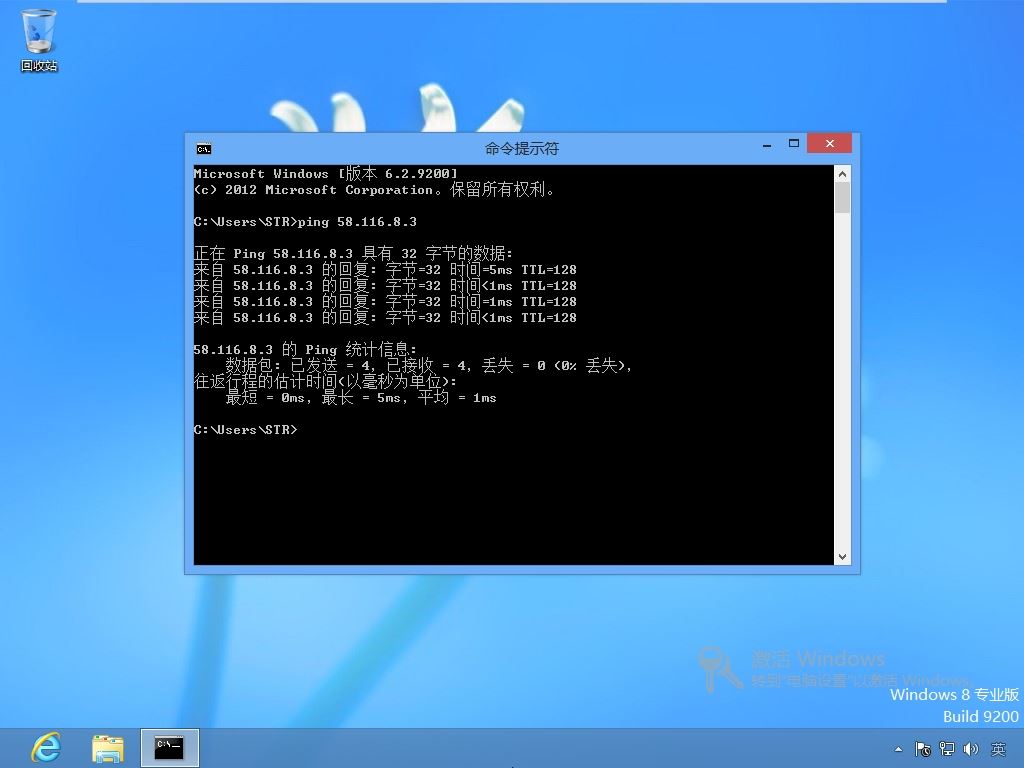Click the '正在 Ping 58.116.8.3 具有 32 字节的数据' line
The image size is (1024, 768).
pyautogui.click(x=353, y=253)
